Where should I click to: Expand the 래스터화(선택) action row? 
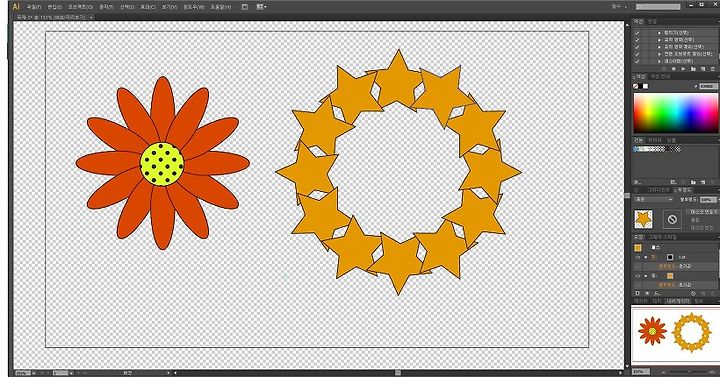pos(659,61)
